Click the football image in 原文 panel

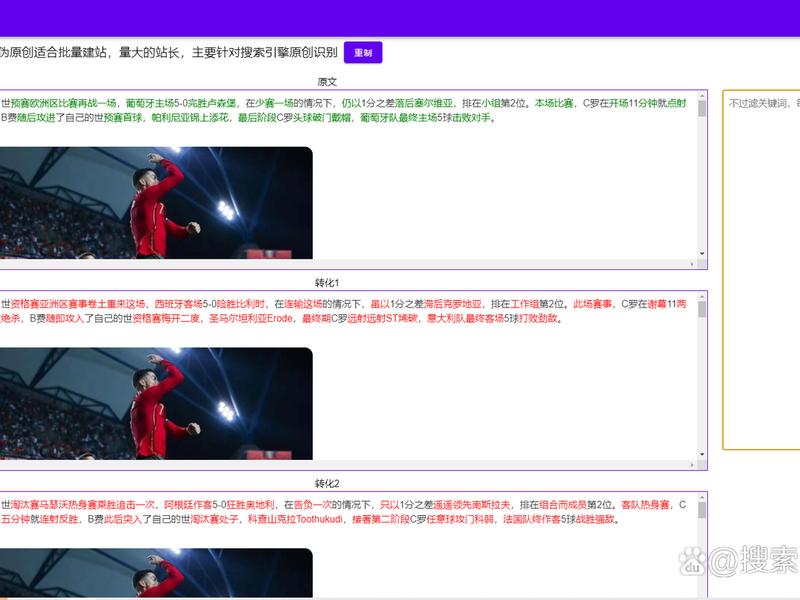pos(156,203)
